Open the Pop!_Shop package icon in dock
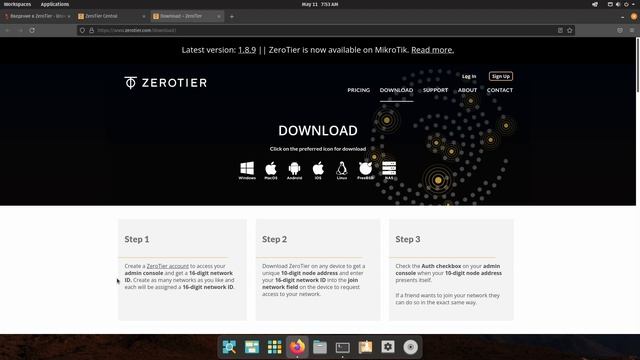 [x=365, y=347]
